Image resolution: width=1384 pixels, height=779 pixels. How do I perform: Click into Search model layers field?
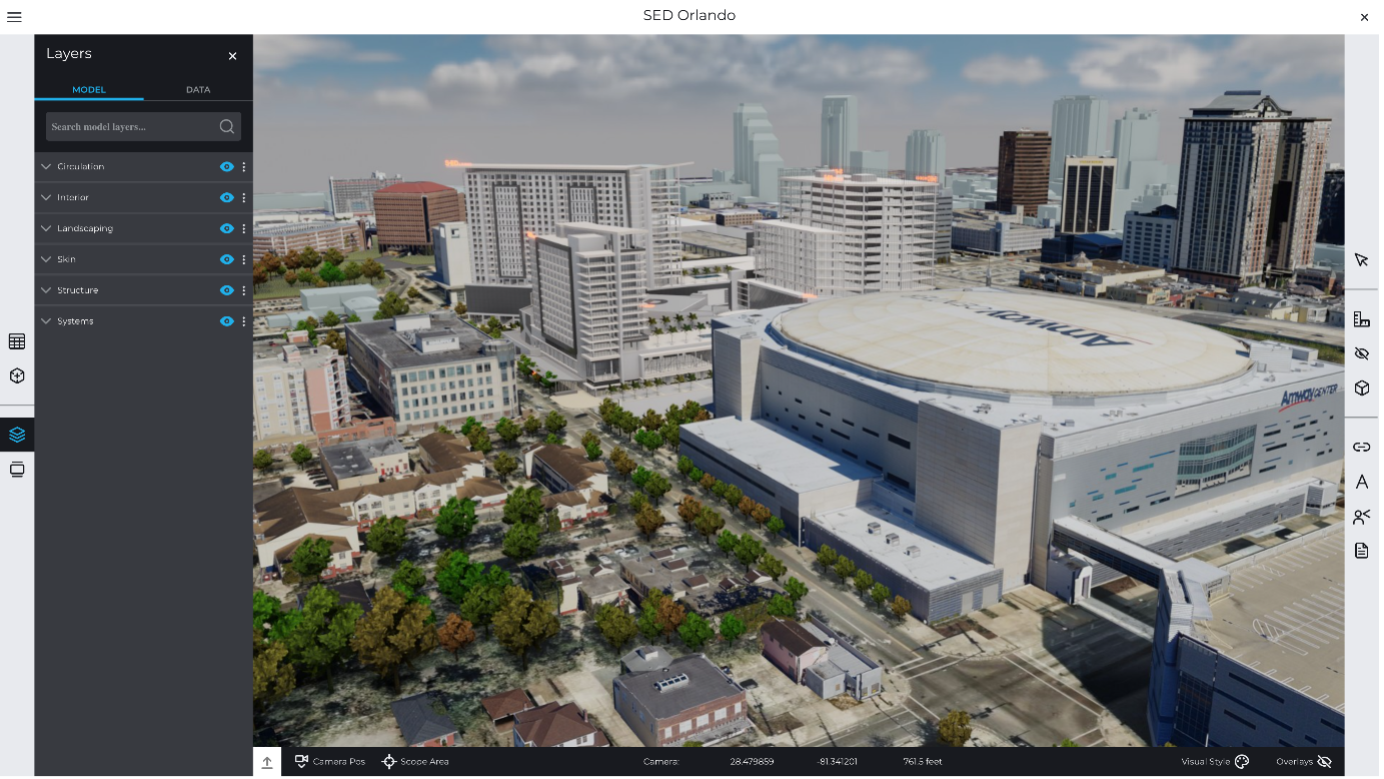pos(143,127)
